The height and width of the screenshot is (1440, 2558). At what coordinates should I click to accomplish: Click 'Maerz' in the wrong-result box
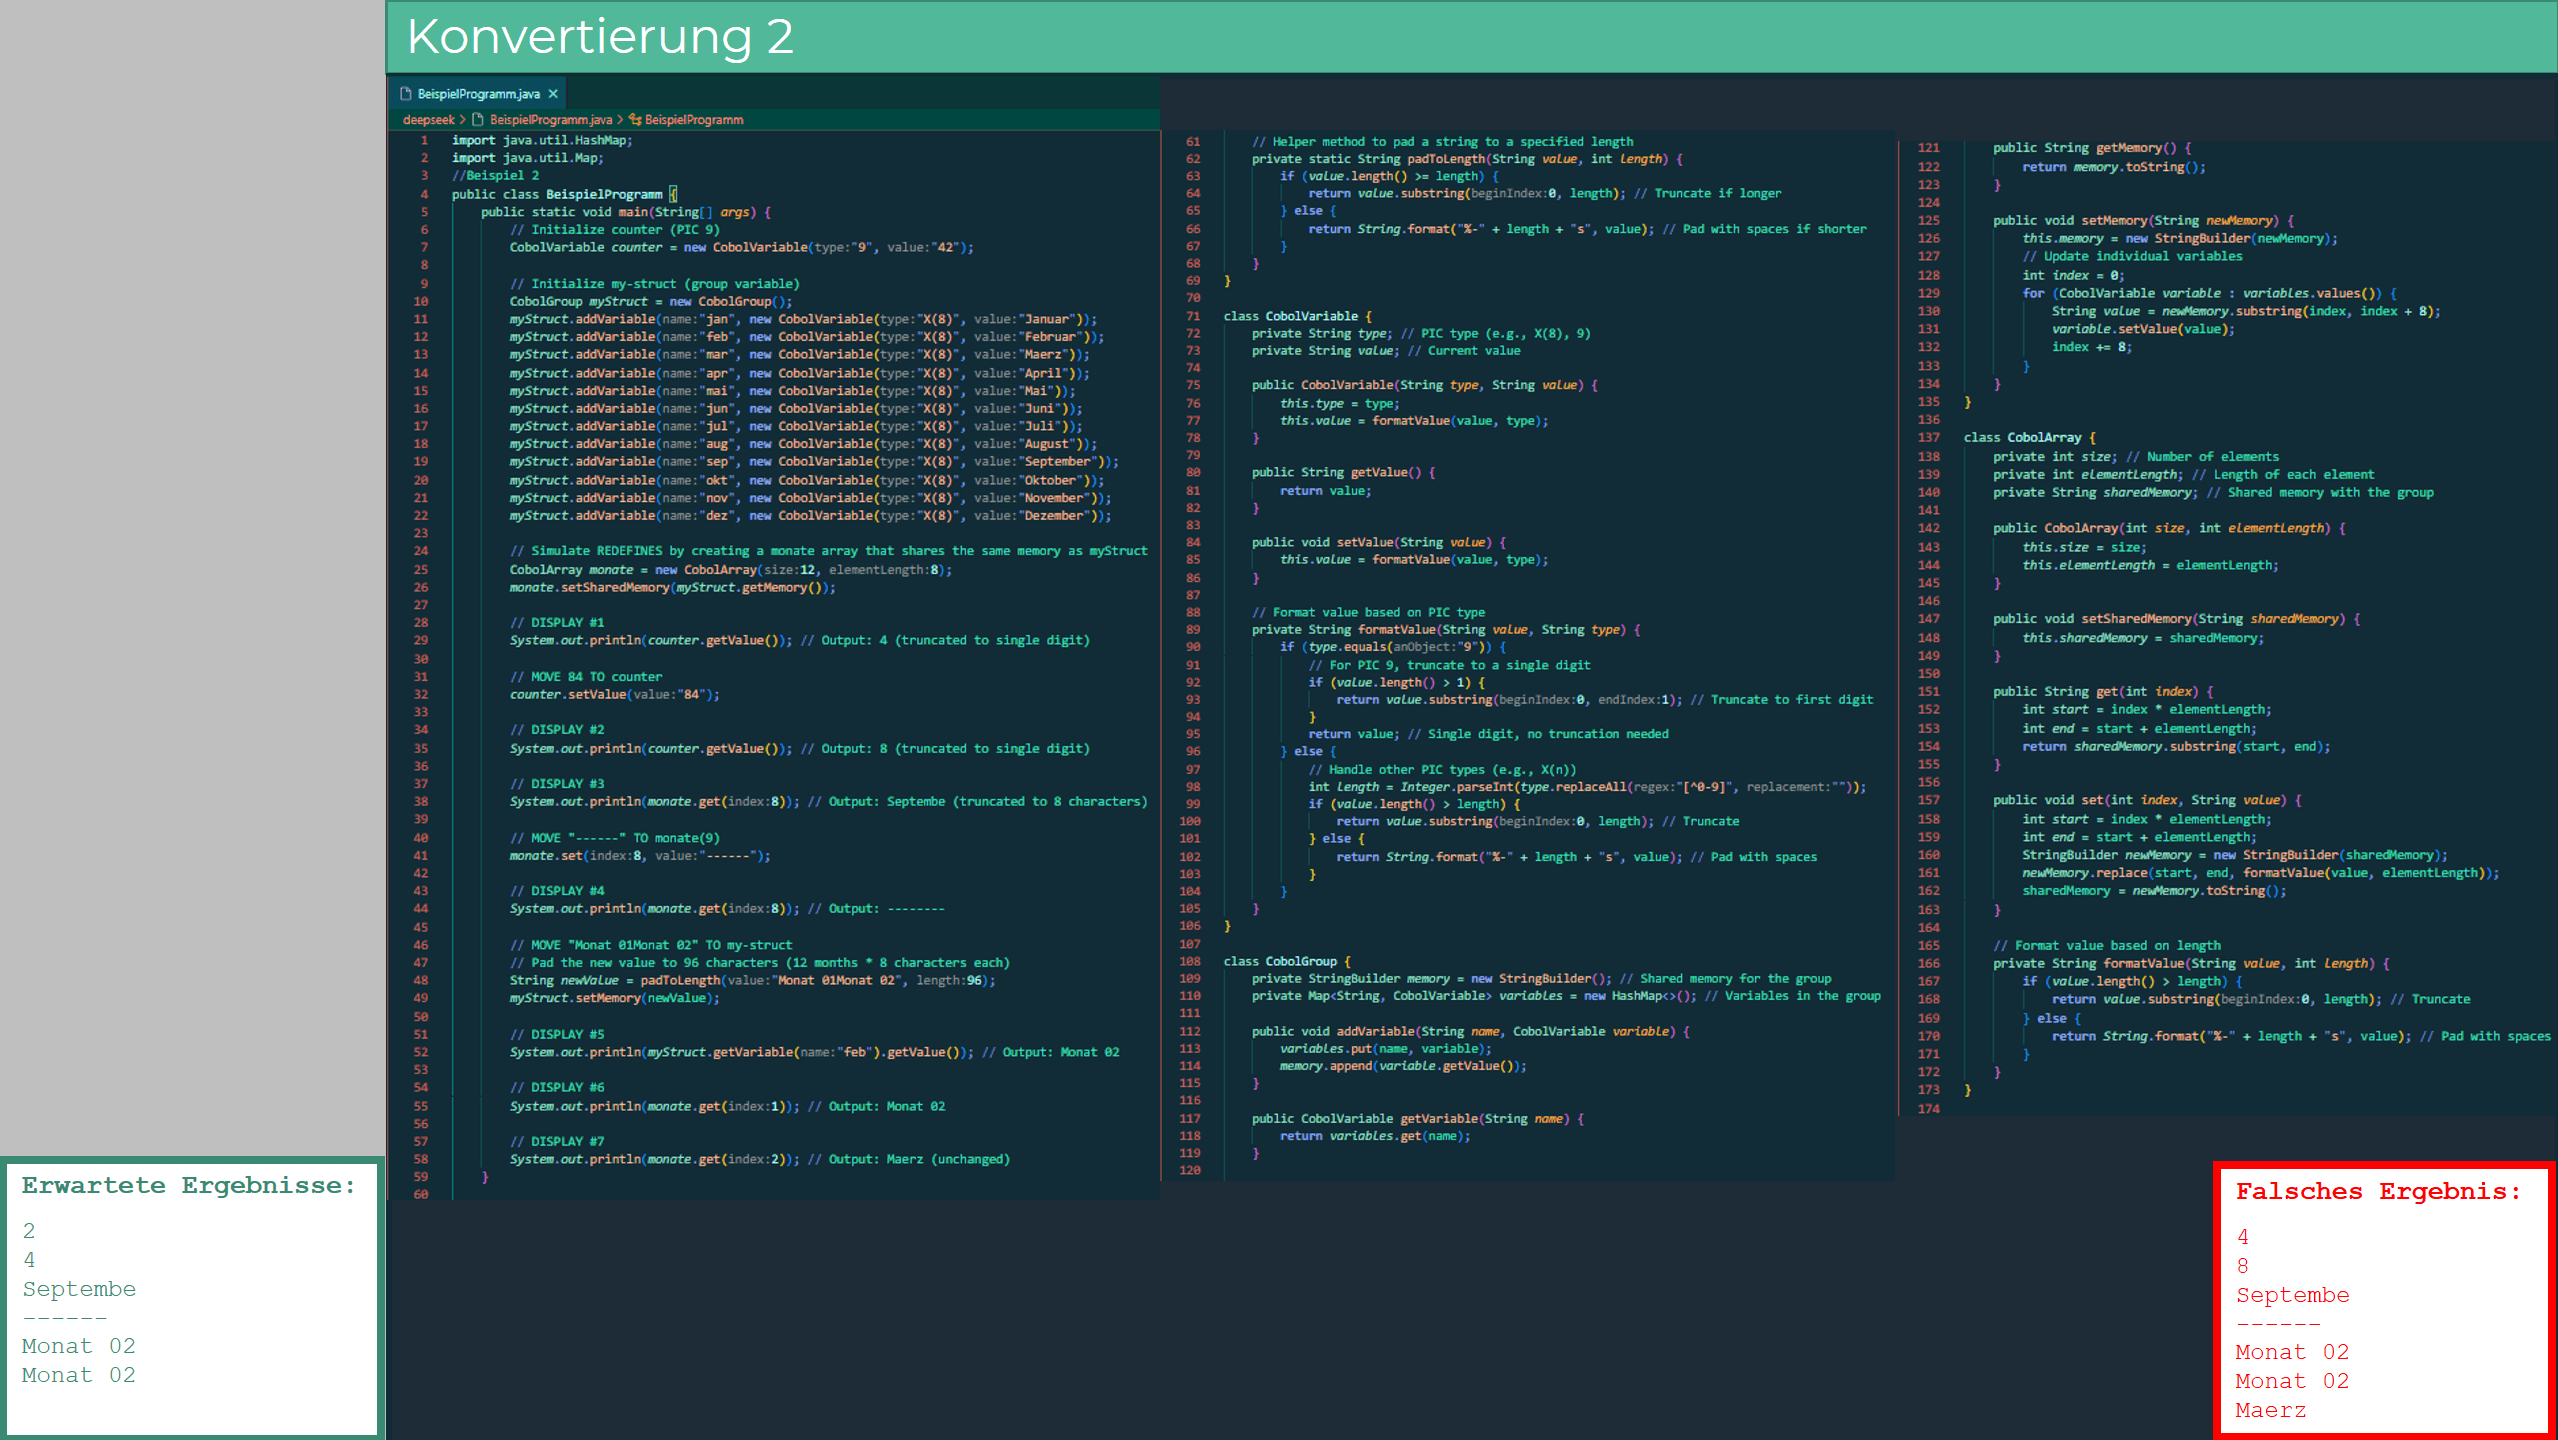click(2270, 1411)
